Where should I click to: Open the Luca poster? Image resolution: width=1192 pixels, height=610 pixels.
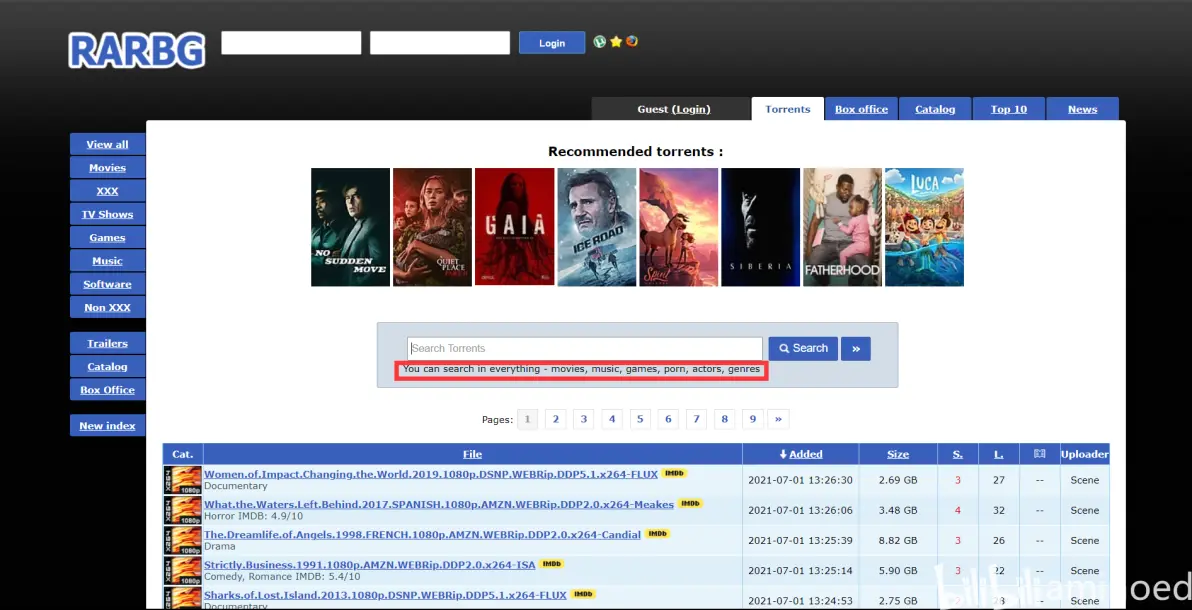[x=924, y=227]
